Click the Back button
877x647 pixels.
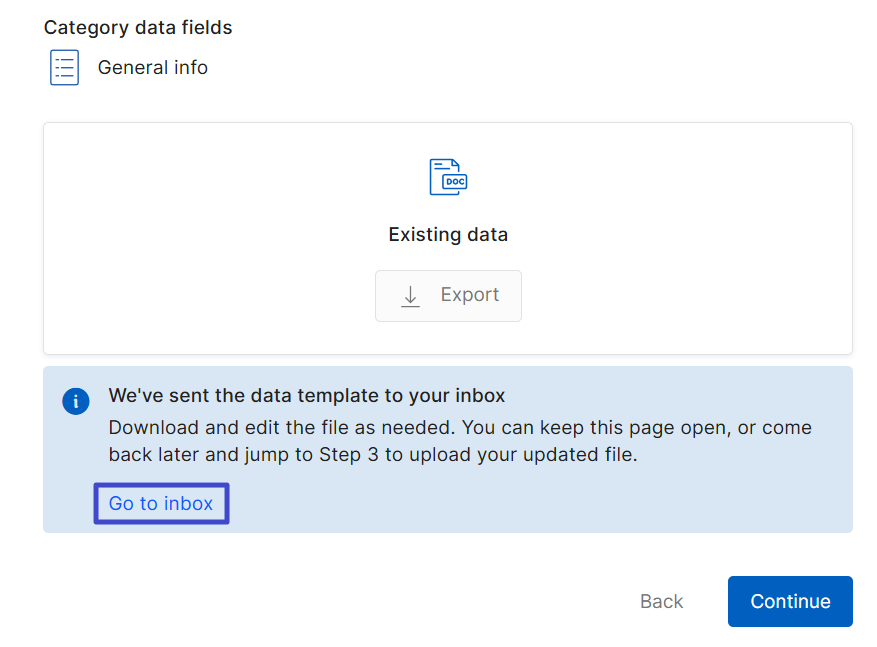tap(660, 601)
